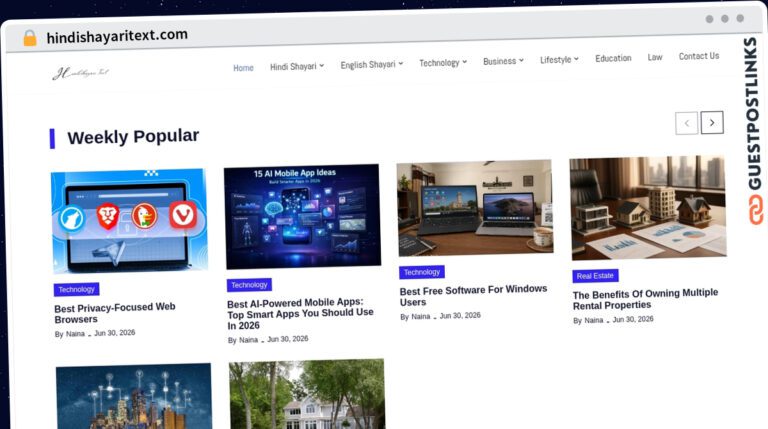Open Best Privacy-Focused Web Browsers article
This screenshot has width=768, height=429.
[115, 313]
